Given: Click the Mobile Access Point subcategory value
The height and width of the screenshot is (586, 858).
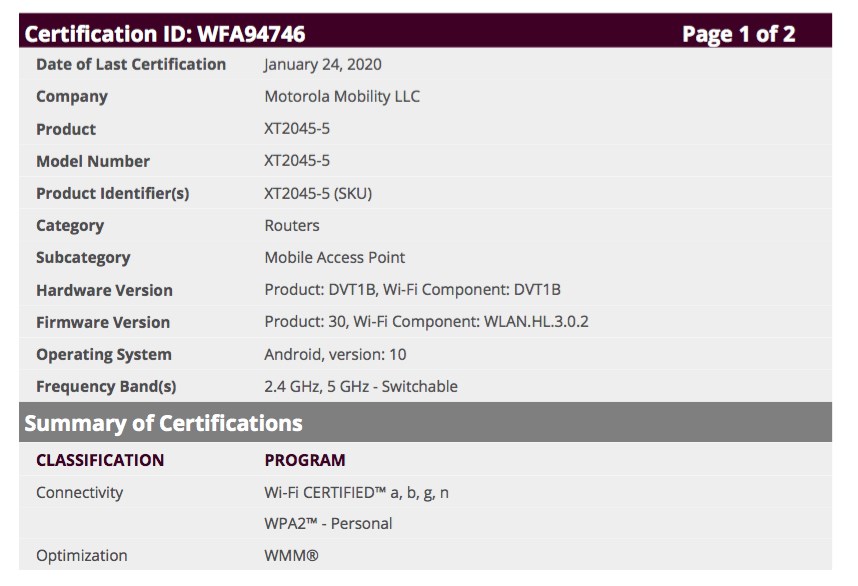Looking at the screenshot, I should pos(335,257).
